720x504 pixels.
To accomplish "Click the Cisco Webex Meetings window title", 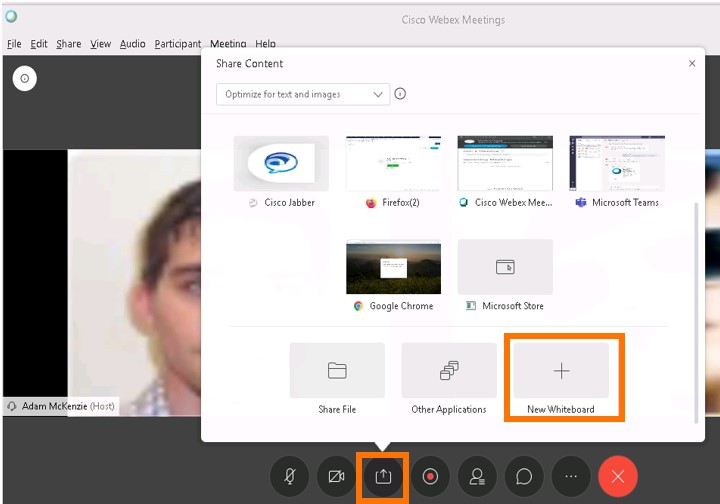I will point(453,20).
